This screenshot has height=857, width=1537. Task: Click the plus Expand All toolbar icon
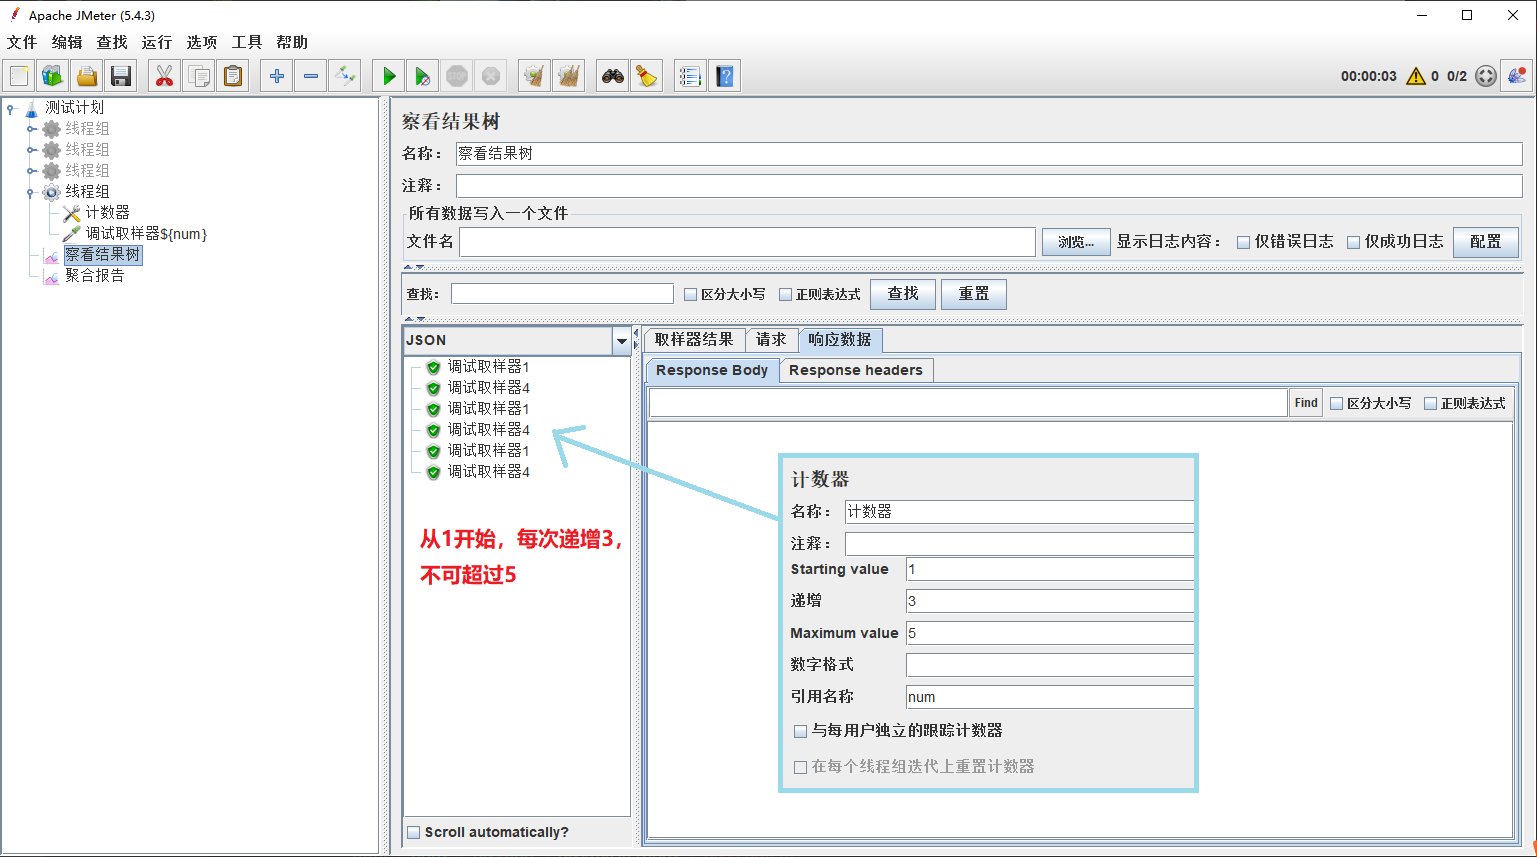click(277, 76)
